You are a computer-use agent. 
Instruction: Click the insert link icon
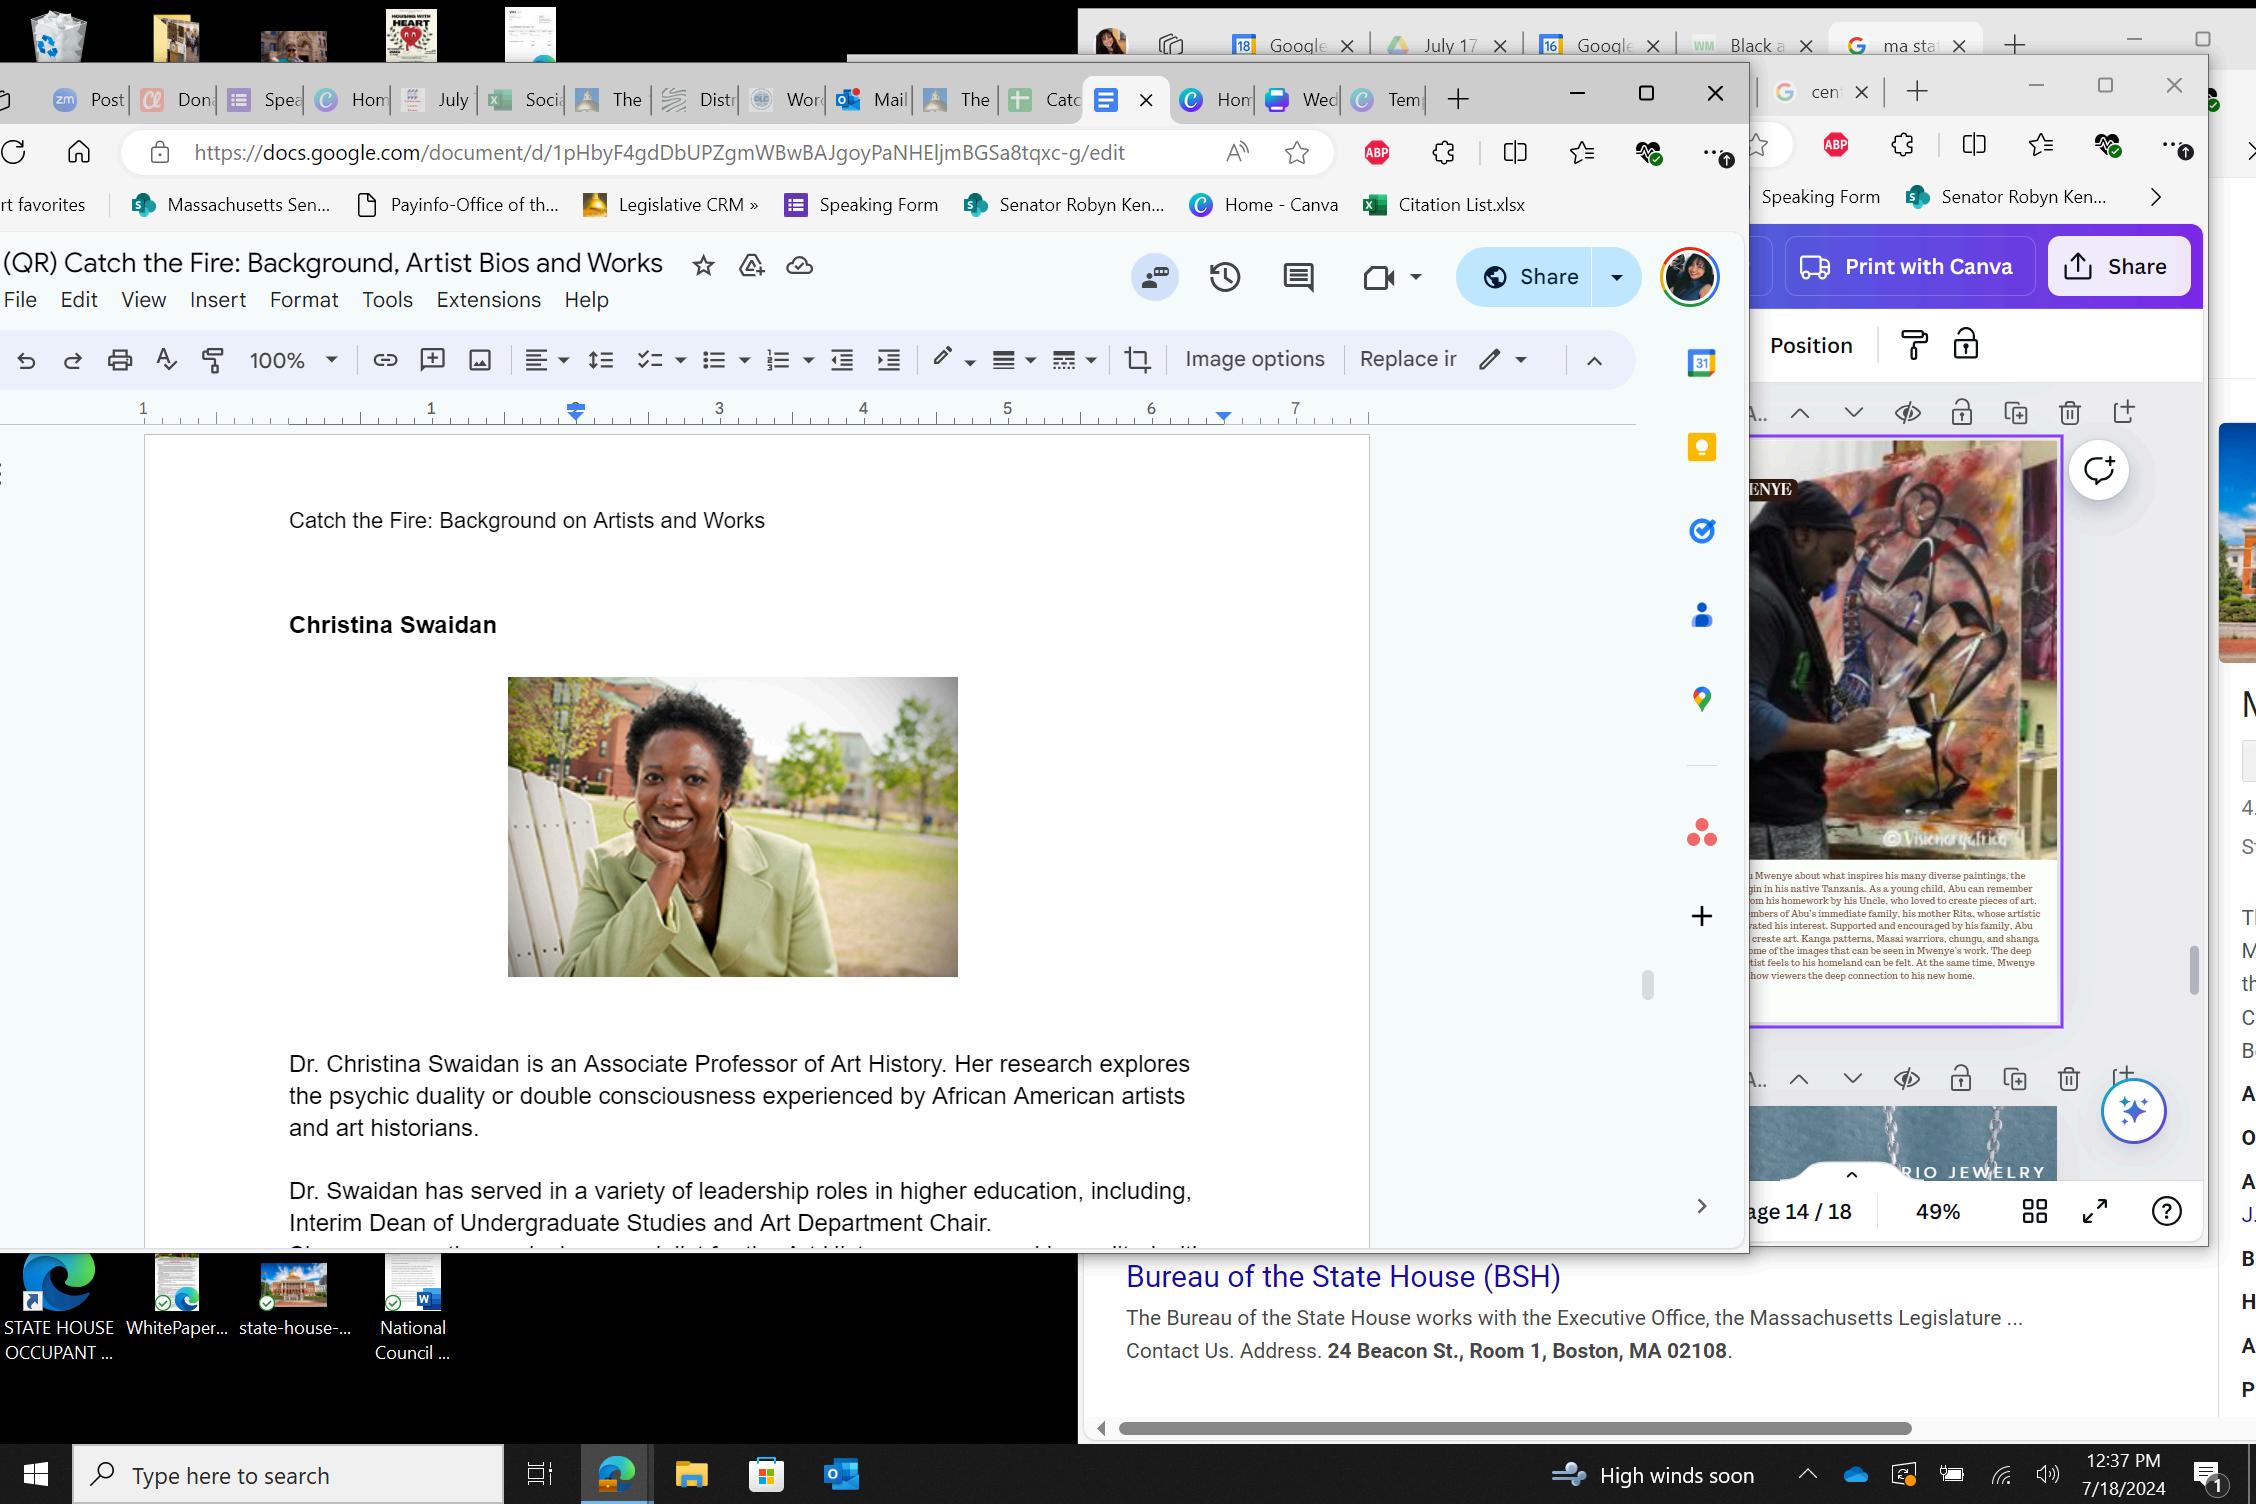385,360
